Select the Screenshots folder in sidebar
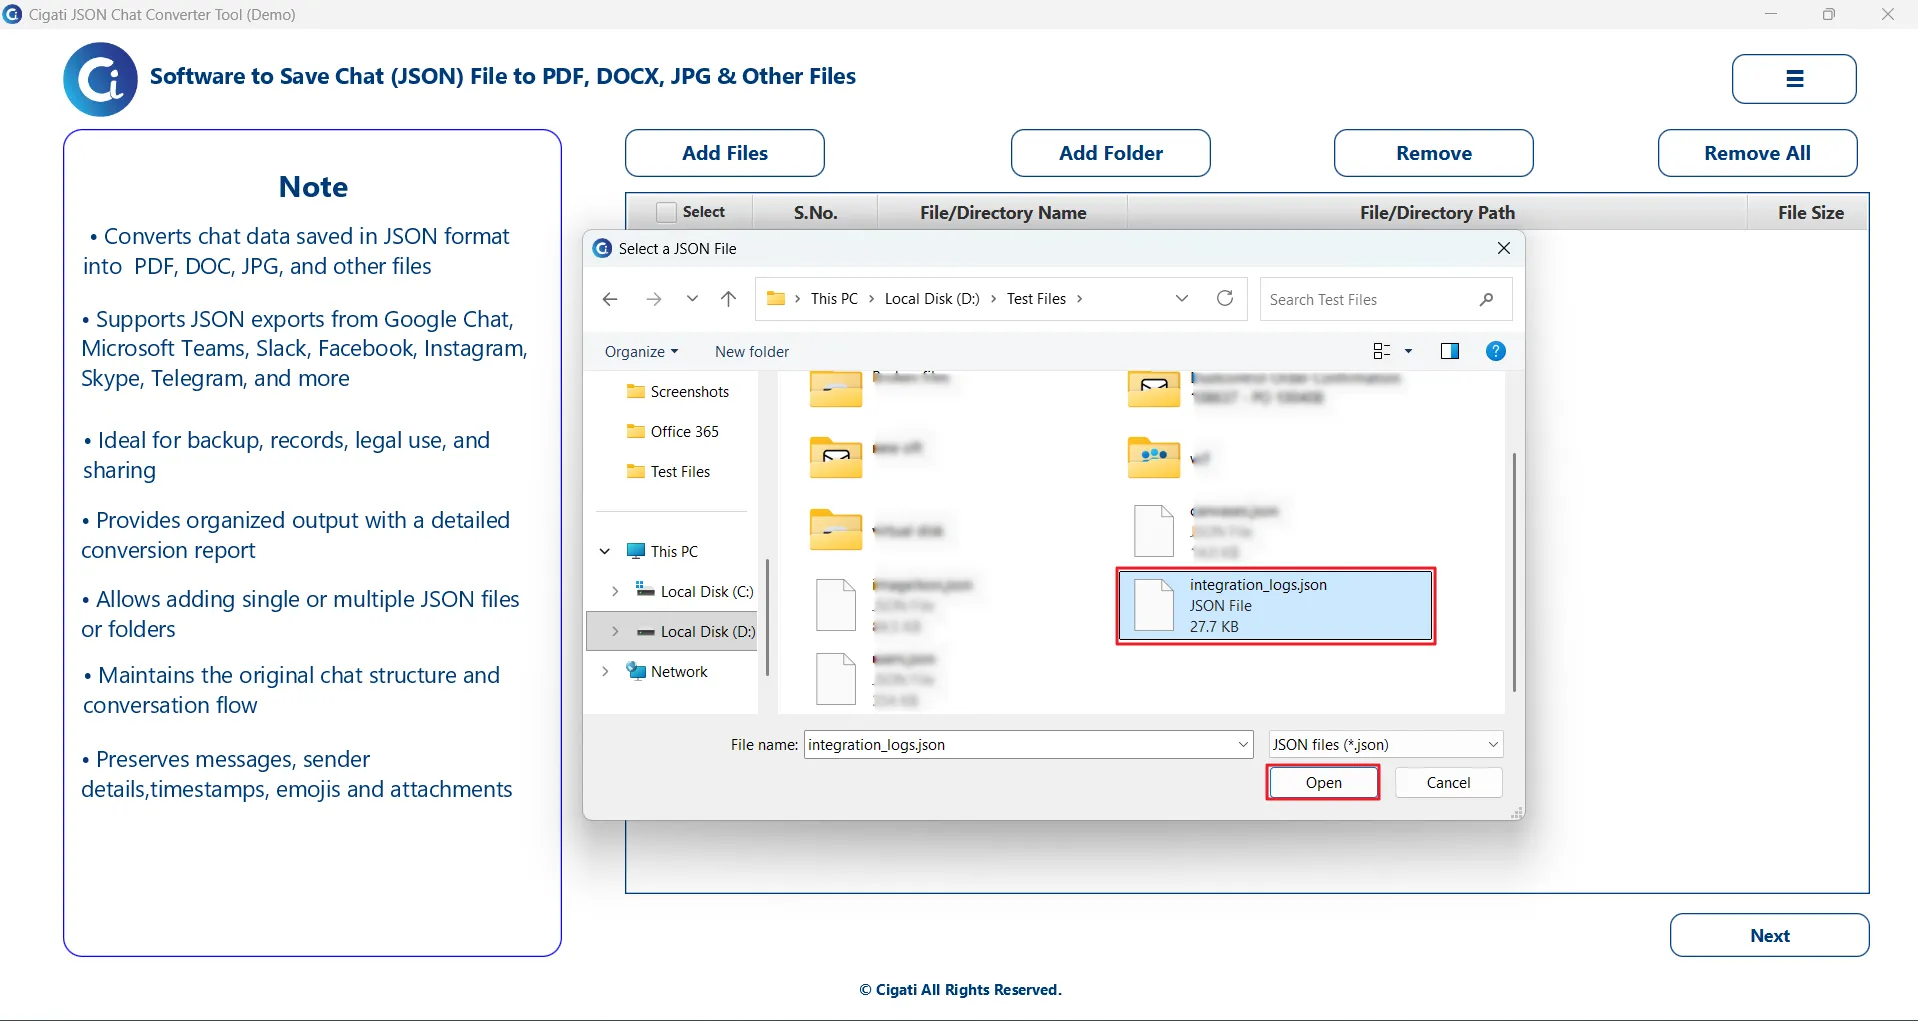This screenshot has width=1918, height=1021. pyautogui.click(x=678, y=392)
